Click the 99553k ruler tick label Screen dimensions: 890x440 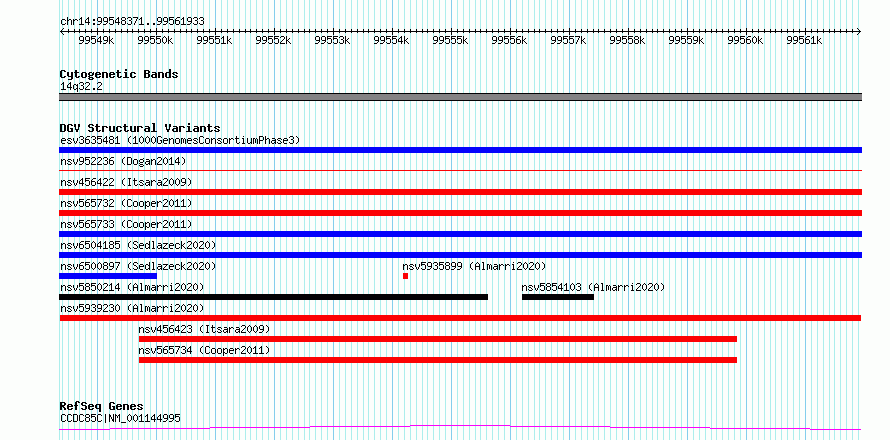point(333,40)
